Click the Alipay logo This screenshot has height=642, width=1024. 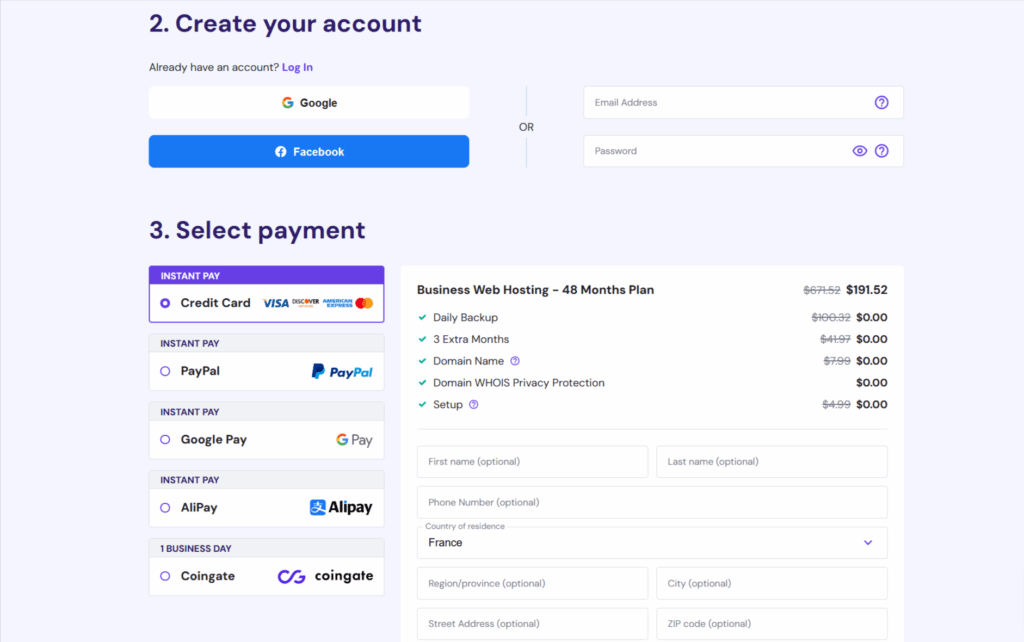pyautogui.click(x=341, y=508)
